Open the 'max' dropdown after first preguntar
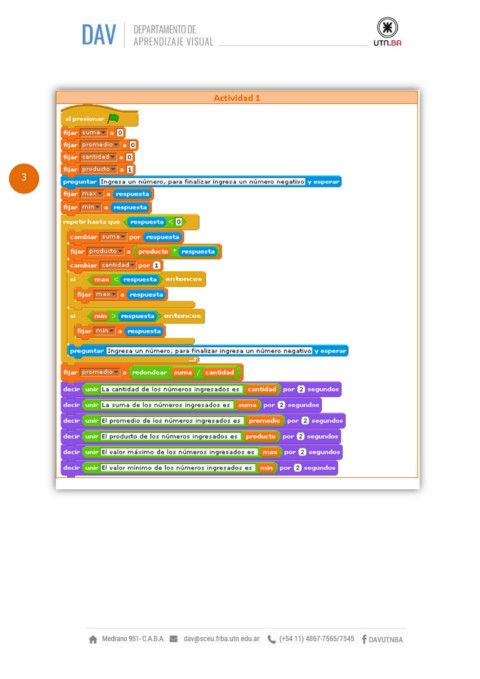The image size is (480, 679). click(91, 194)
